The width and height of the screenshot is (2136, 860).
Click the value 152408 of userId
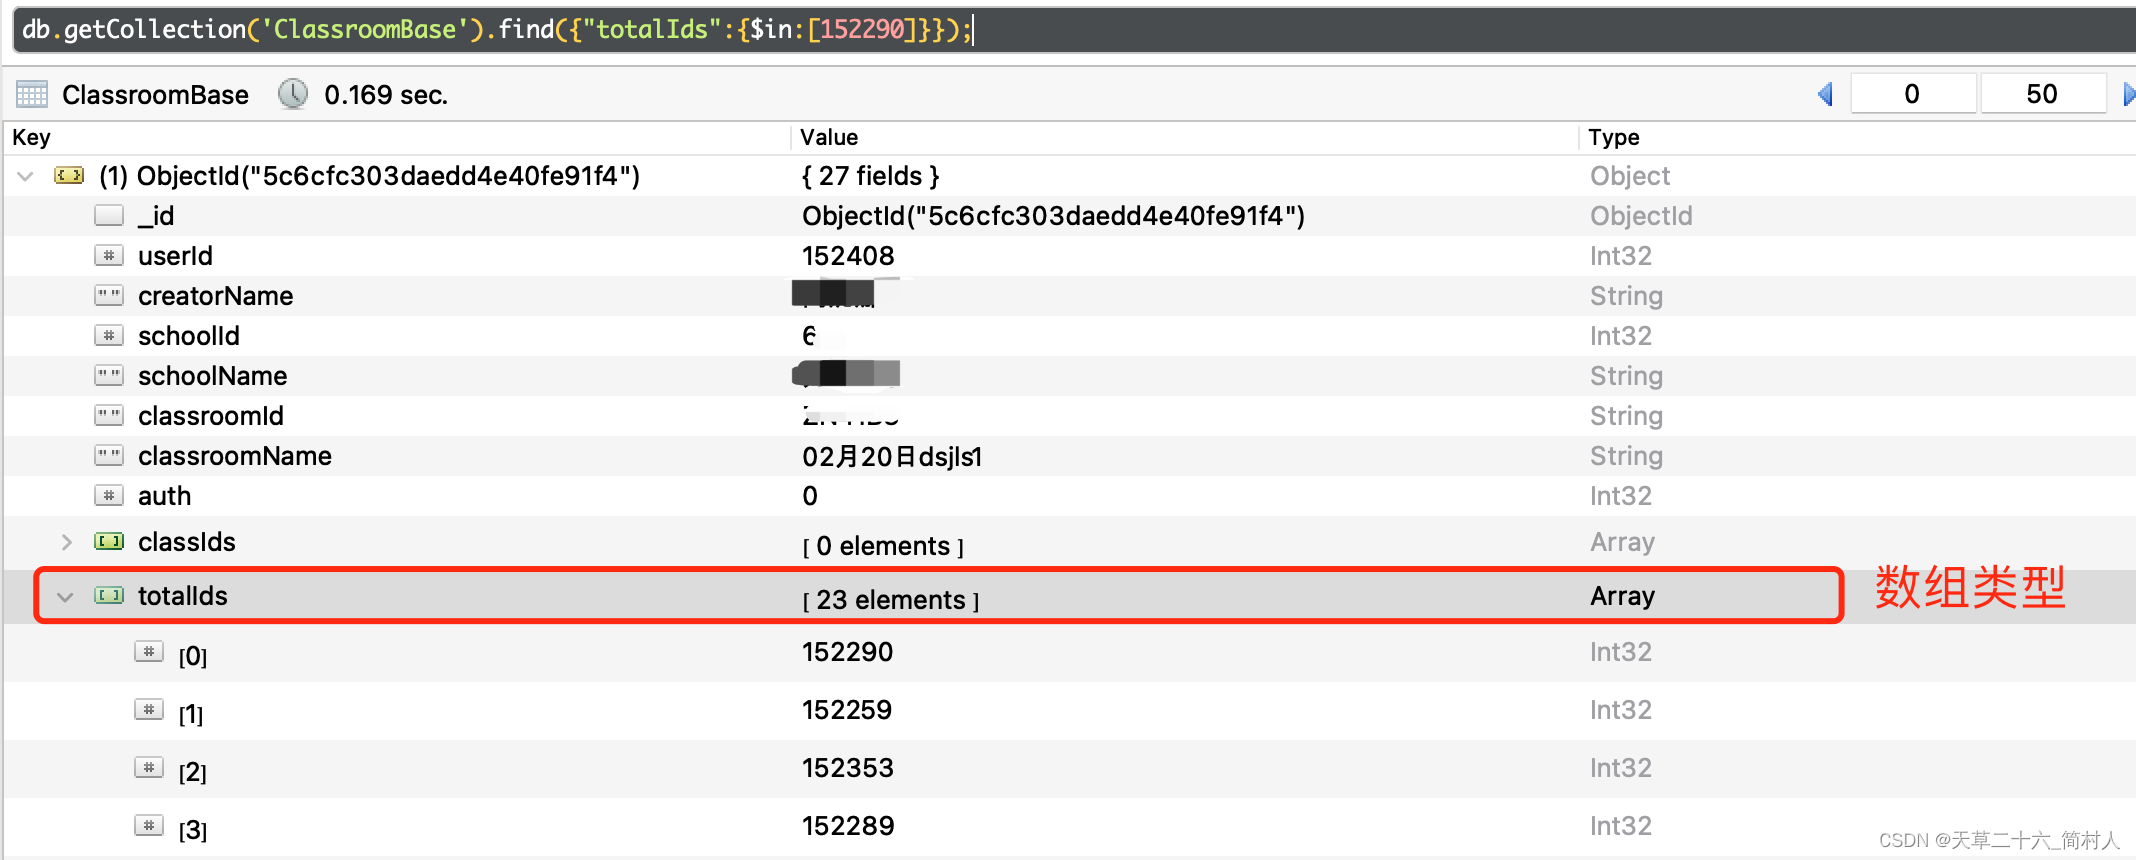(848, 256)
